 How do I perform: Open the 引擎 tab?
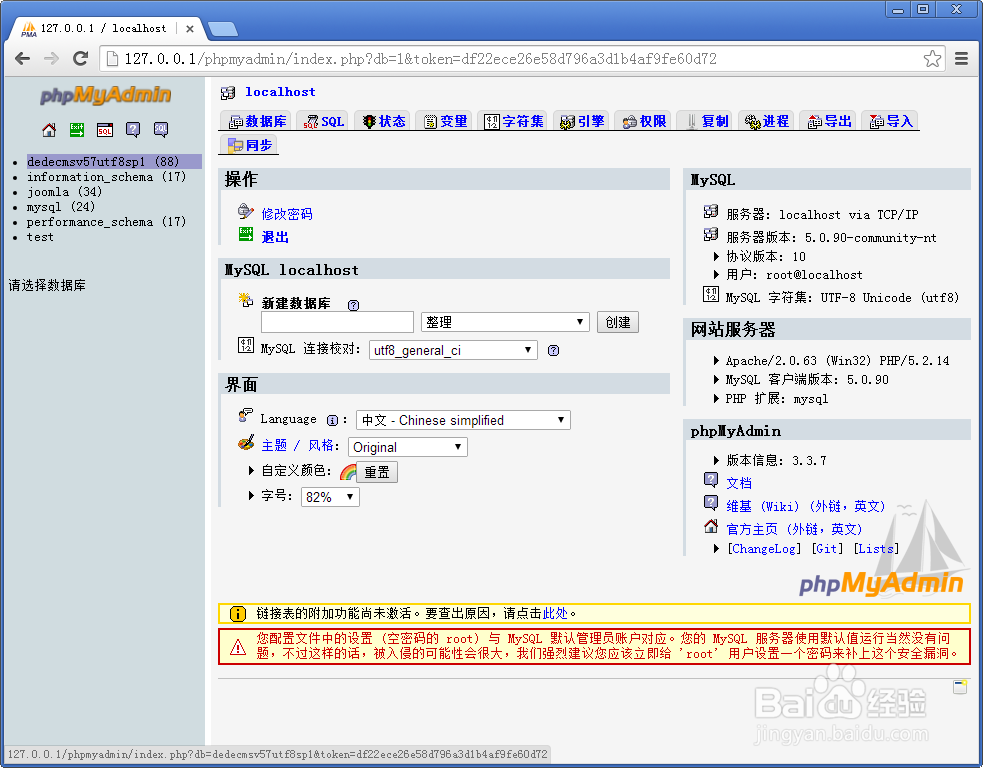tap(581, 121)
